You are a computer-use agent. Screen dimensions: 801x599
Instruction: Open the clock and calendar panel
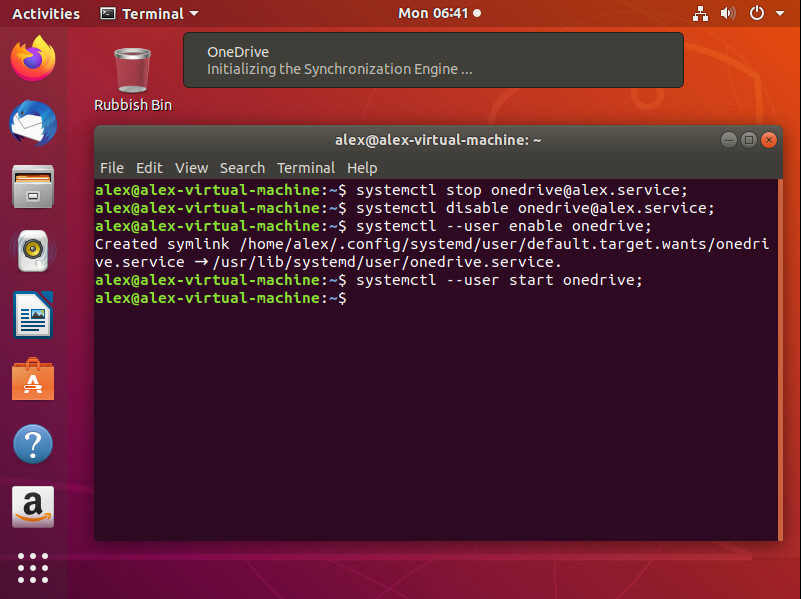pyautogui.click(x=439, y=13)
